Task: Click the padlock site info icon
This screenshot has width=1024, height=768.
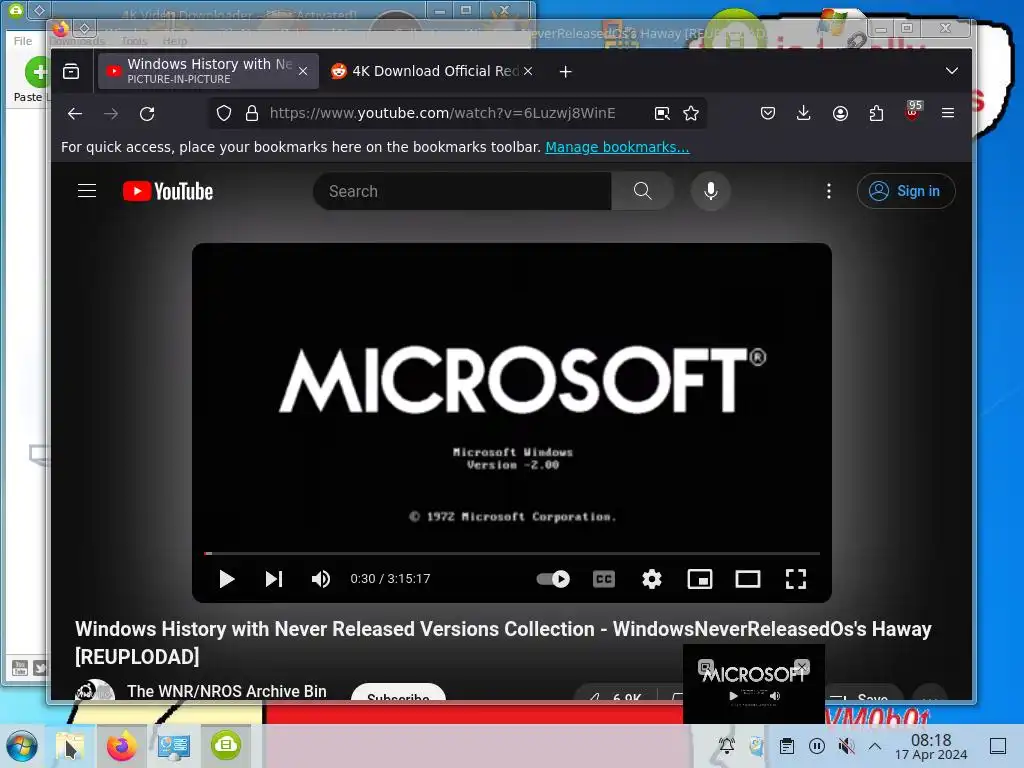Action: [252, 114]
